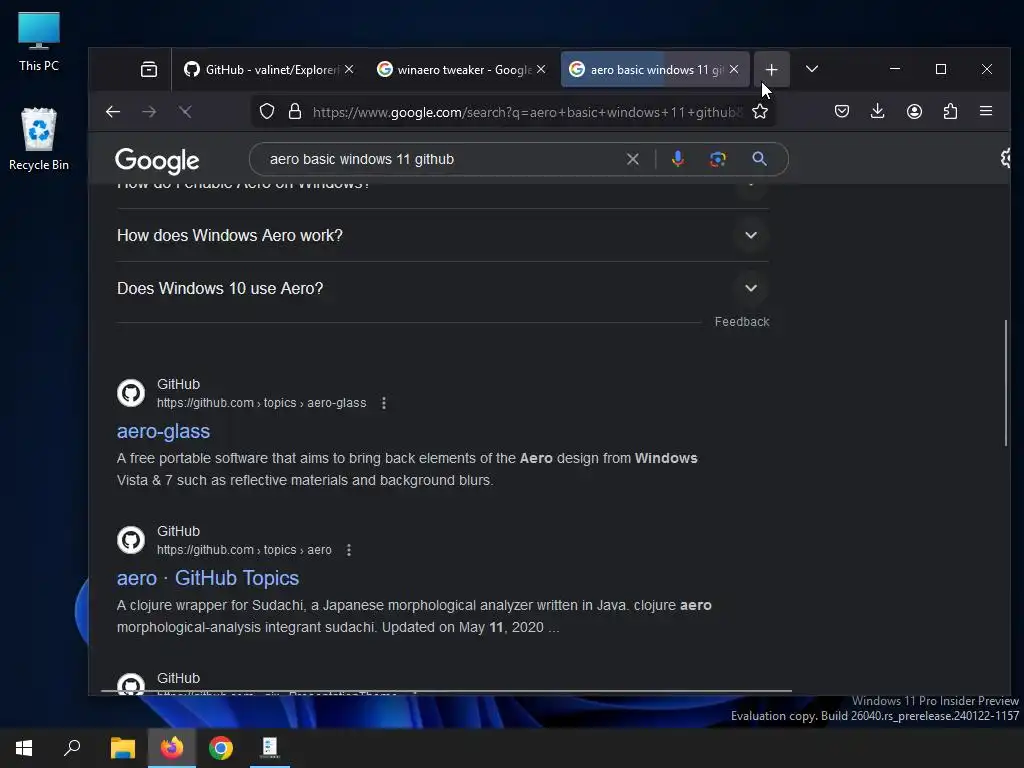Screen dimensions: 1024x768
Task: Search by image with Google Lens
Action: (718, 159)
